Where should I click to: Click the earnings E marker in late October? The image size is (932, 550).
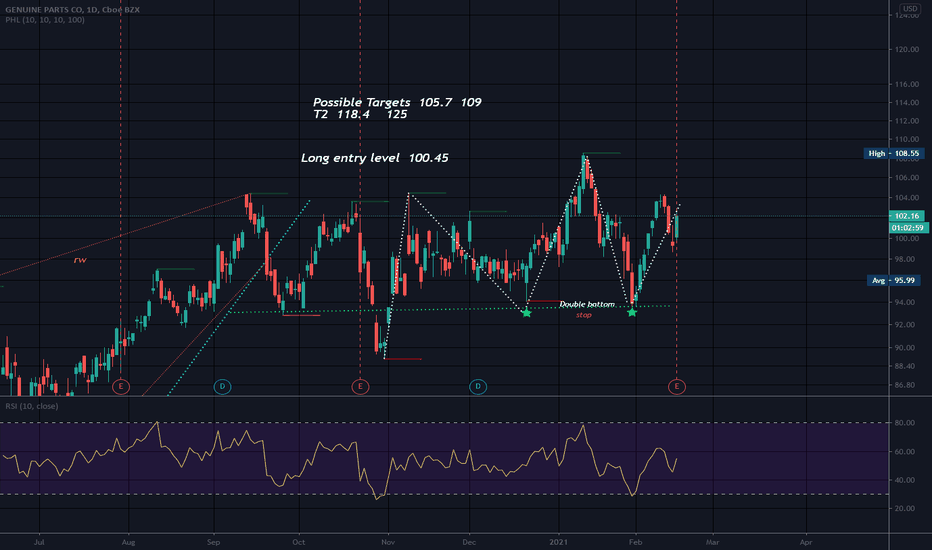tap(360, 386)
